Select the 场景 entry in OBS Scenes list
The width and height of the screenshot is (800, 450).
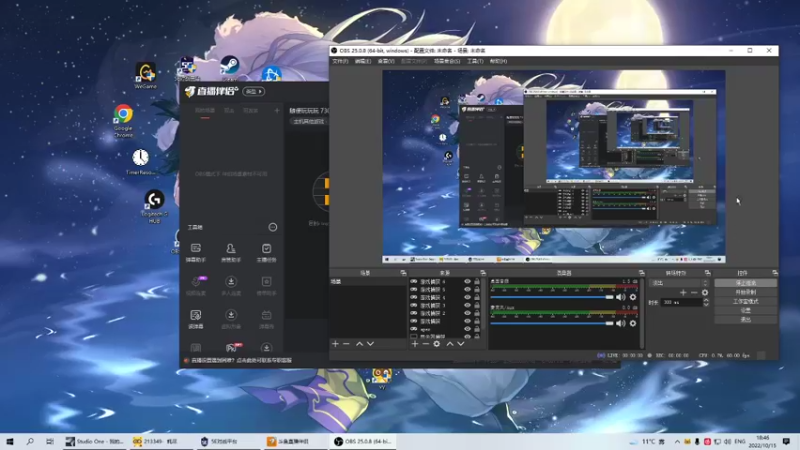point(367,282)
